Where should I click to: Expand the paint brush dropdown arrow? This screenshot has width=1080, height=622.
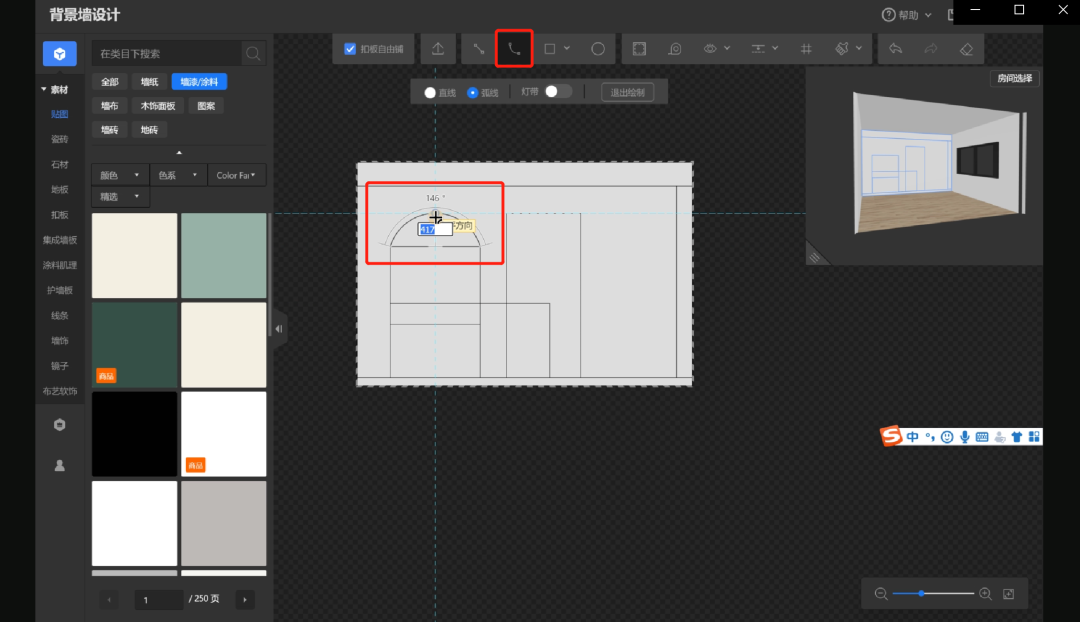[x=858, y=49]
